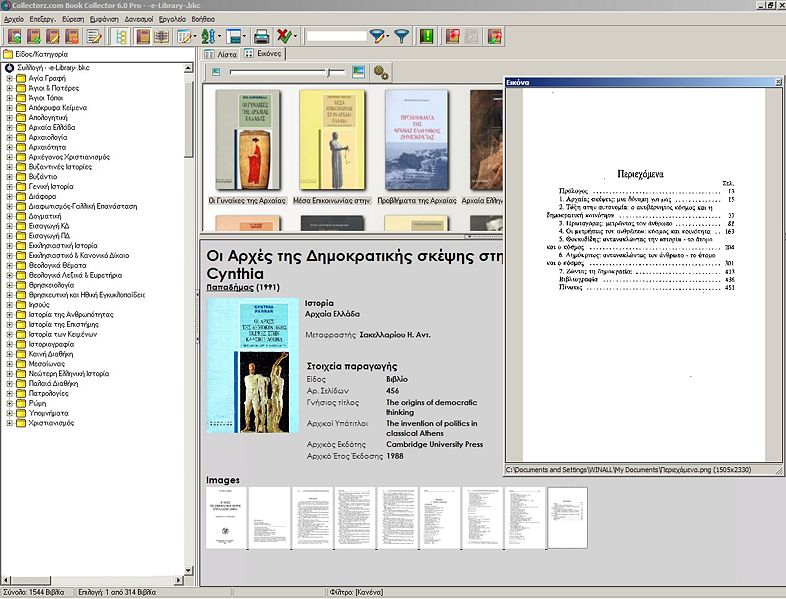The image size is (786, 599).
Task: Click the add book automatically icon
Action: (15, 37)
